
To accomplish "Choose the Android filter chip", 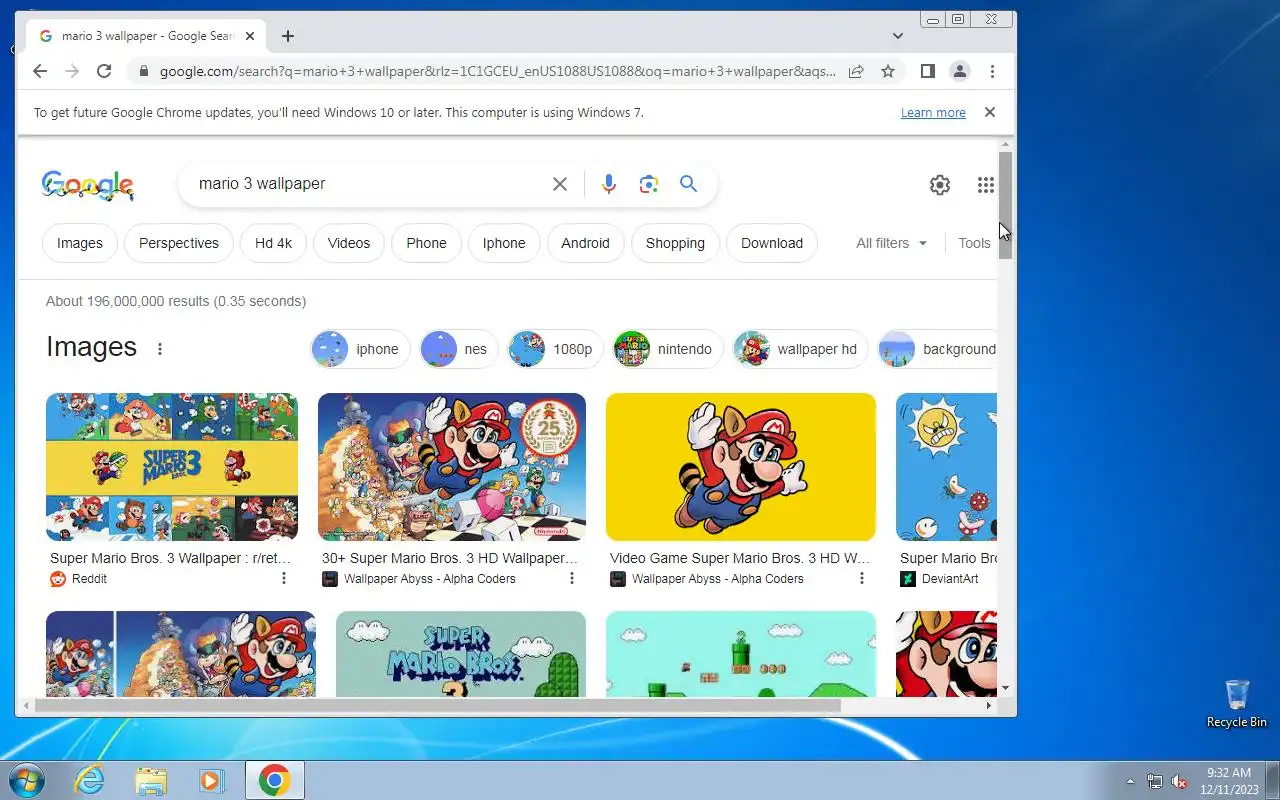I will (585, 243).
